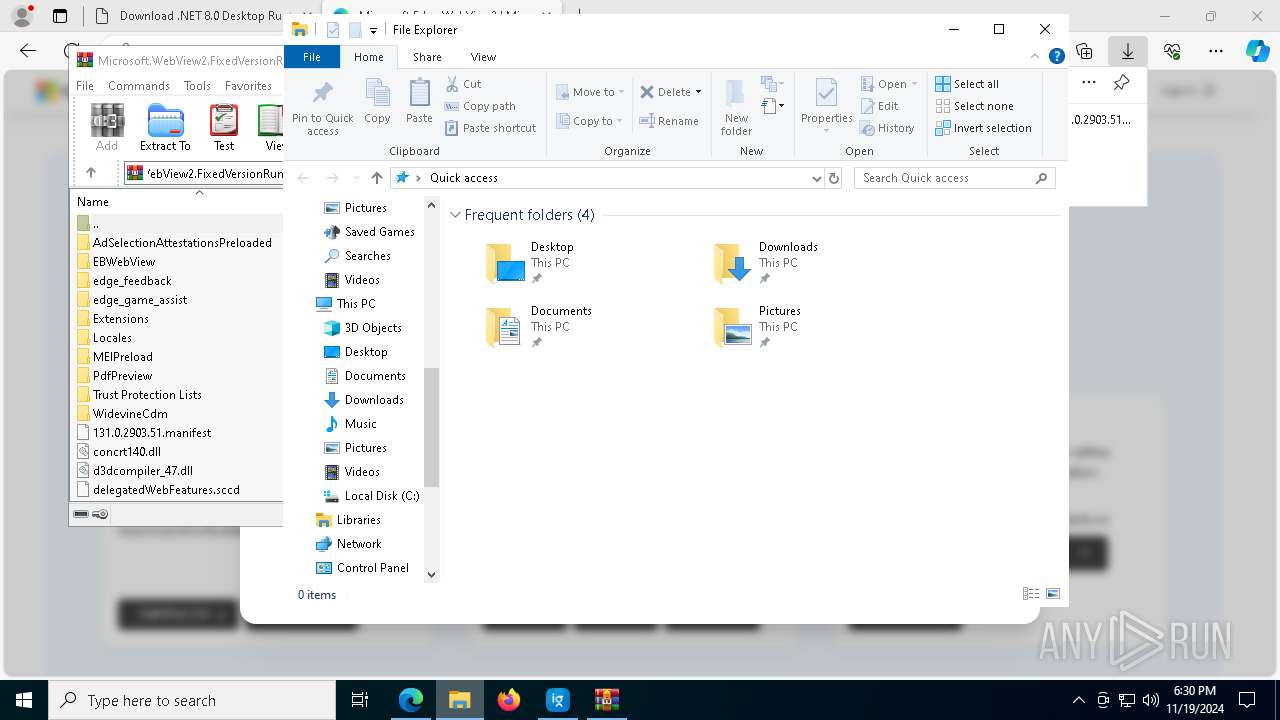Screen dimensions: 1280x720
Task: Open the Open button dropdown arrow
Action: tap(914, 84)
